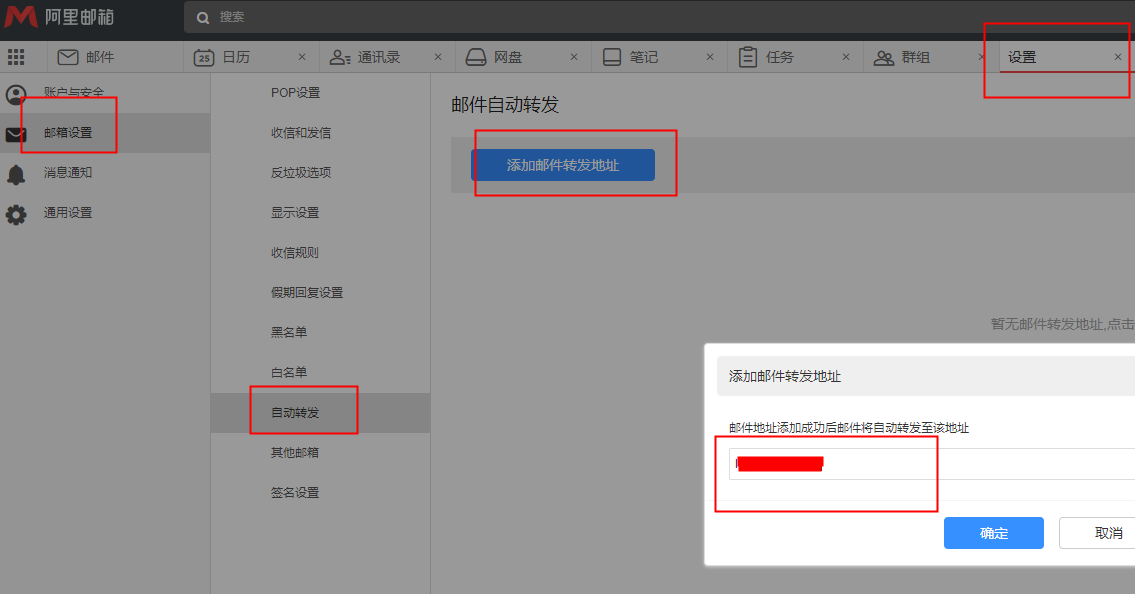This screenshot has width=1135, height=594.
Task: Click the search magnifier icon
Action: pos(203,17)
